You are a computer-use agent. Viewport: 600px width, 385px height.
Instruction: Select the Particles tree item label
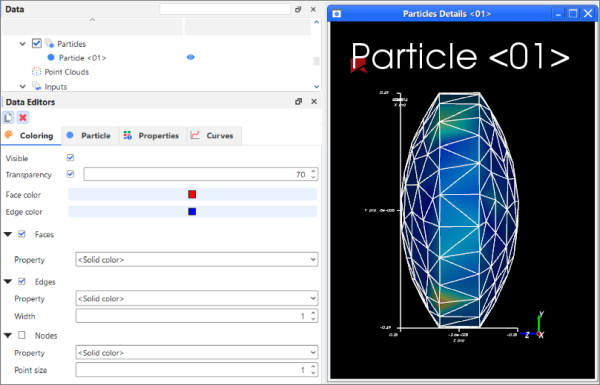(x=72, y=44)
